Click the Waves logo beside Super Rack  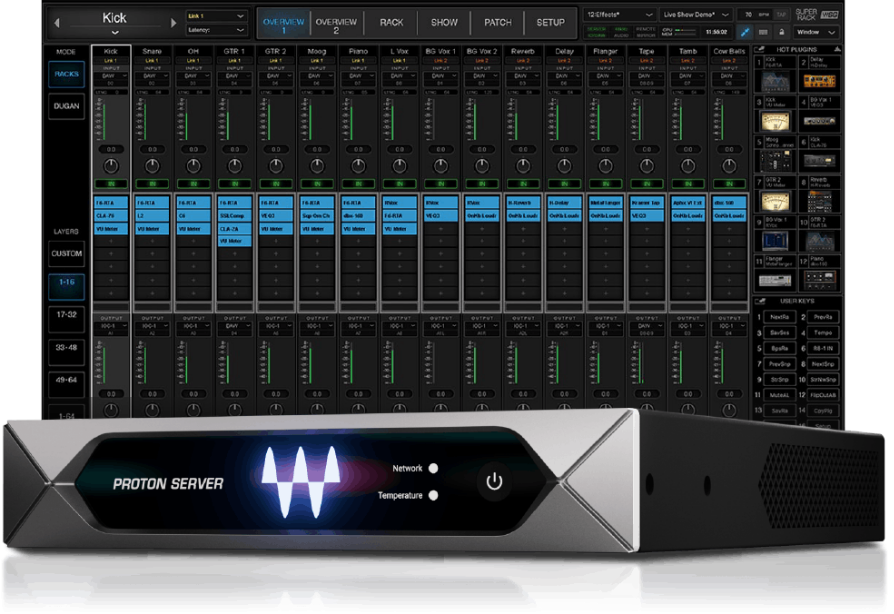click(828, 15)
